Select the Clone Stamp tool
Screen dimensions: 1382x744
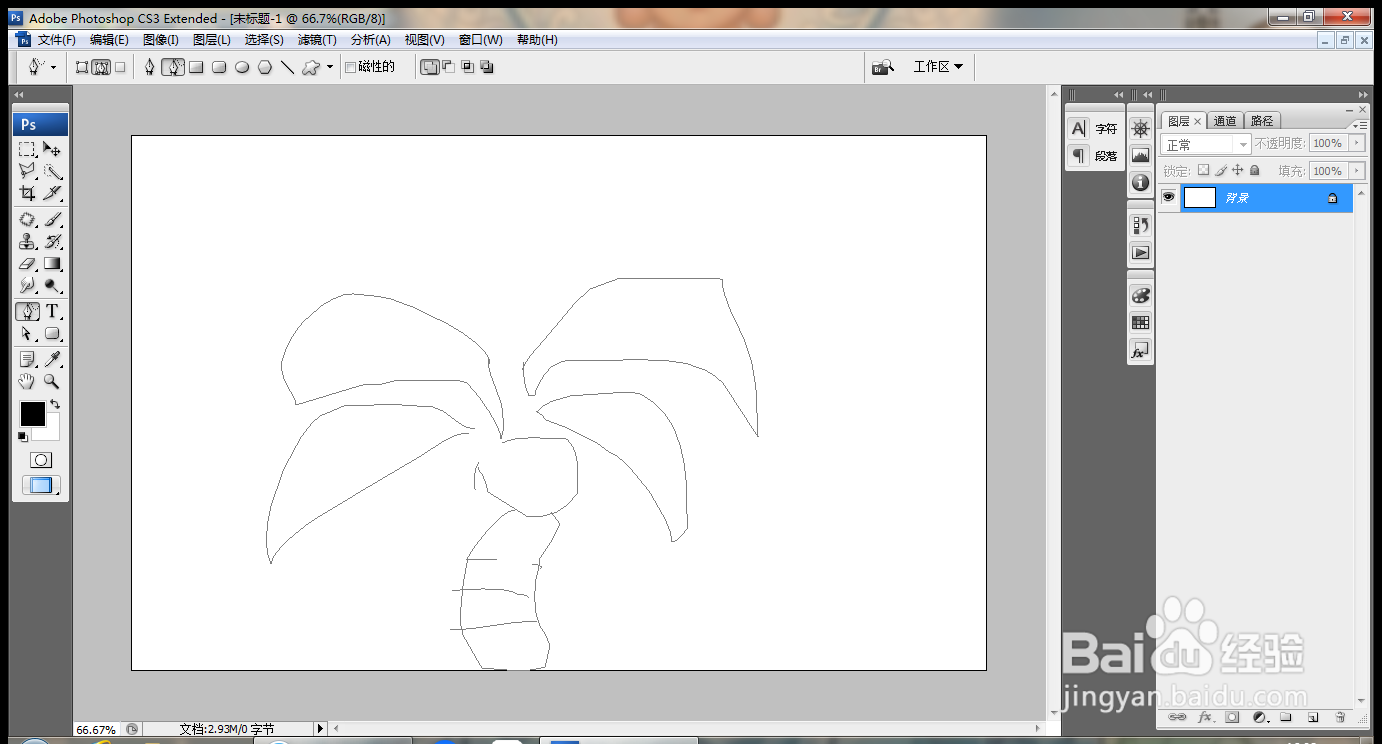(x=28, y=242)
